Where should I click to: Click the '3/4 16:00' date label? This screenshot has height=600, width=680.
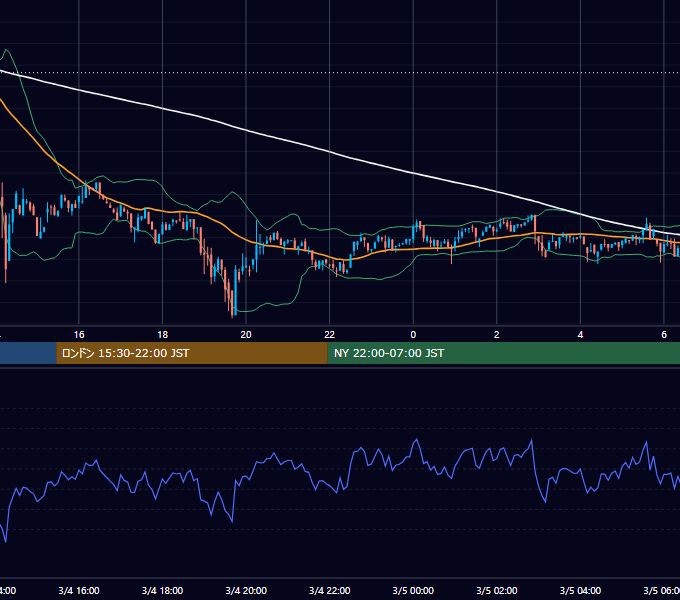coord(79,590)
